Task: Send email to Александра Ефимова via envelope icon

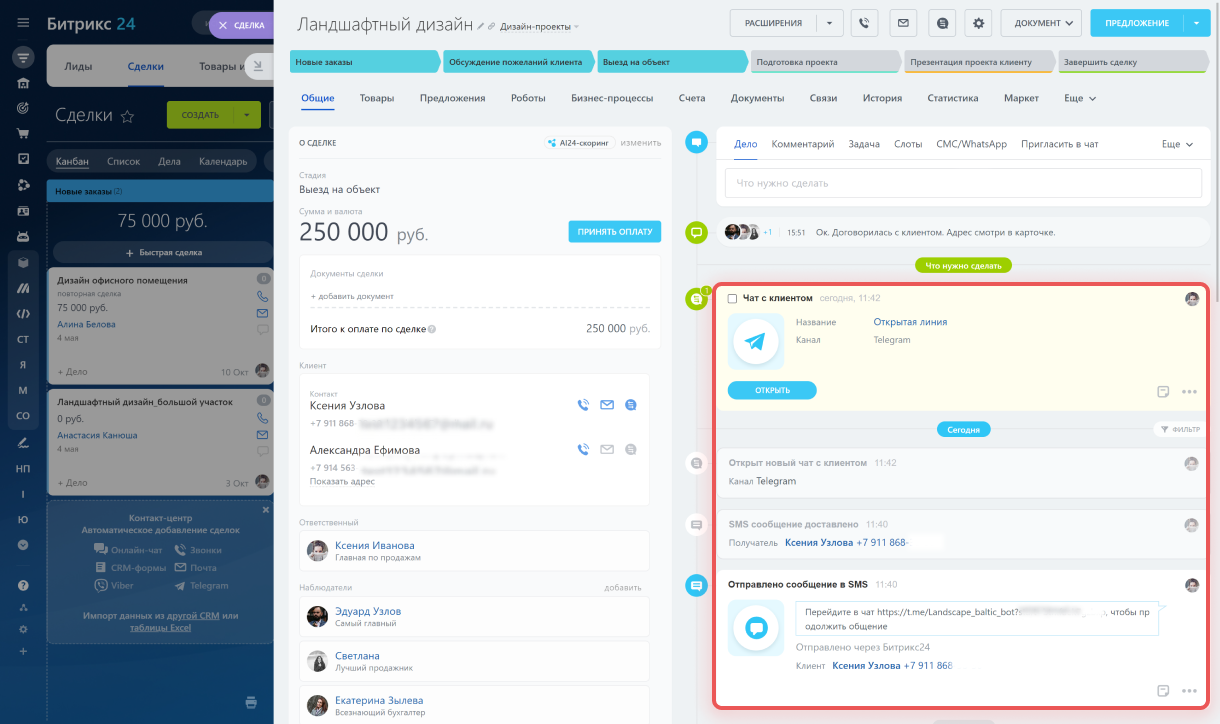Action: 607,450
